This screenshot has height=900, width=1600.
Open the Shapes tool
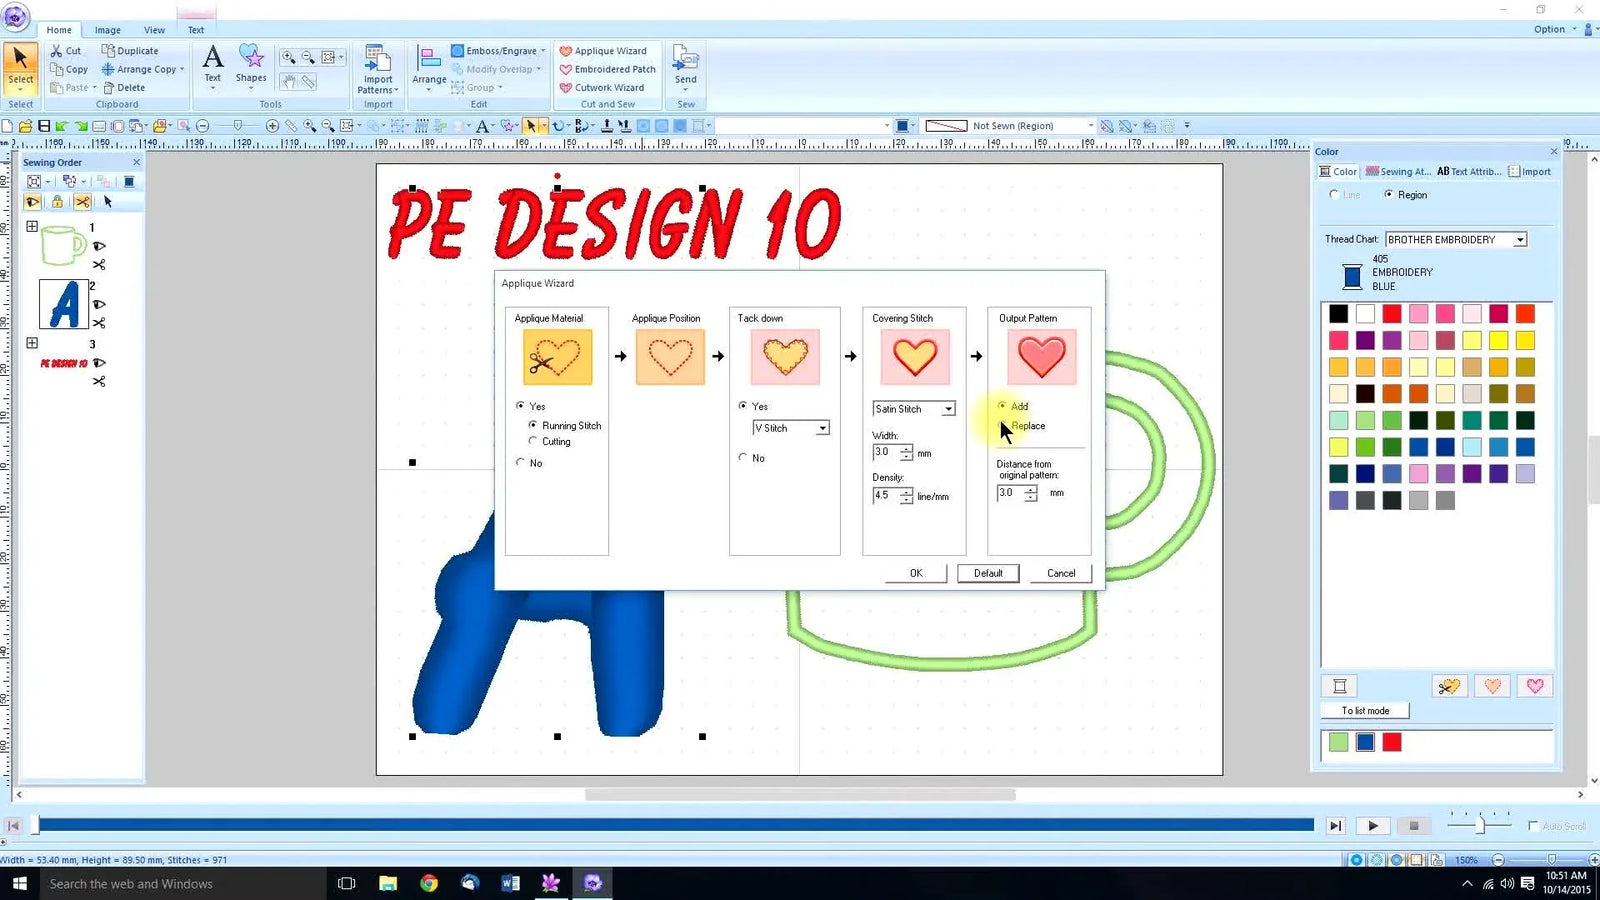point(251,64)
